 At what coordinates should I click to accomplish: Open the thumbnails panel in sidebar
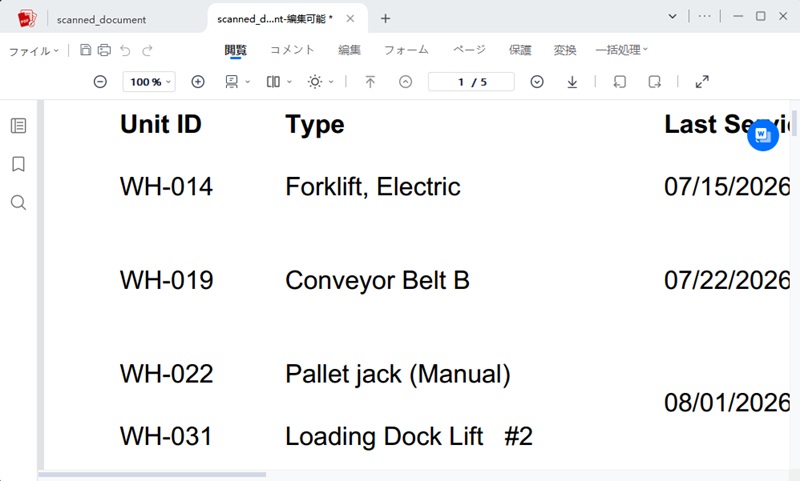pyautogui.click(x=18, y=125)
